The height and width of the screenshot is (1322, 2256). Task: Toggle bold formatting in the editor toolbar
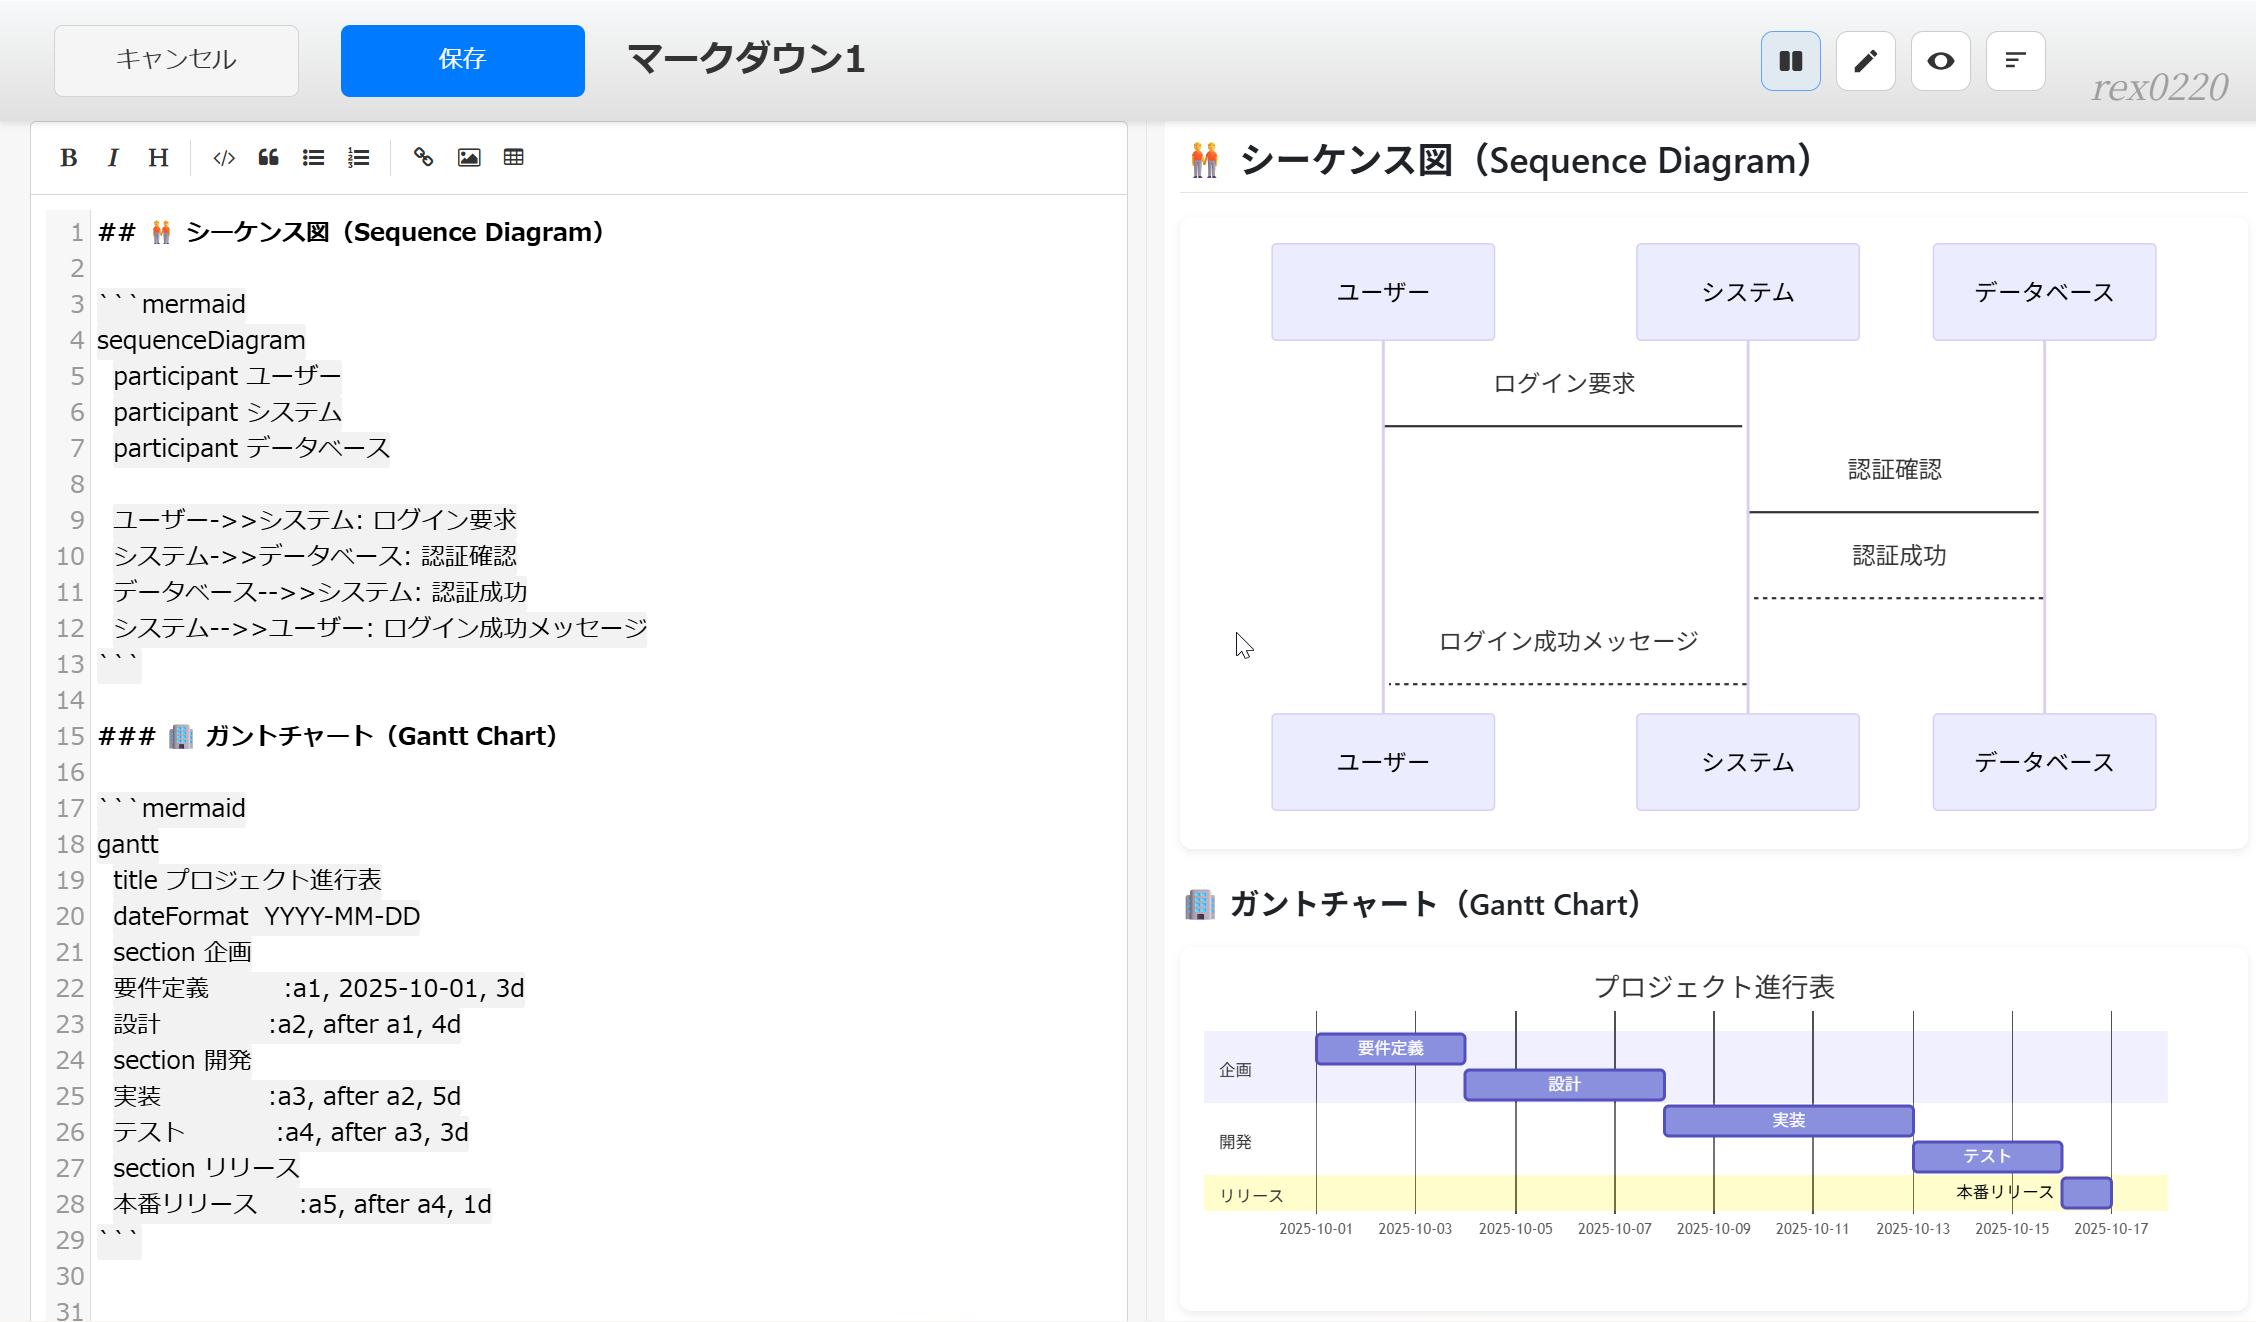coord(68,158)
